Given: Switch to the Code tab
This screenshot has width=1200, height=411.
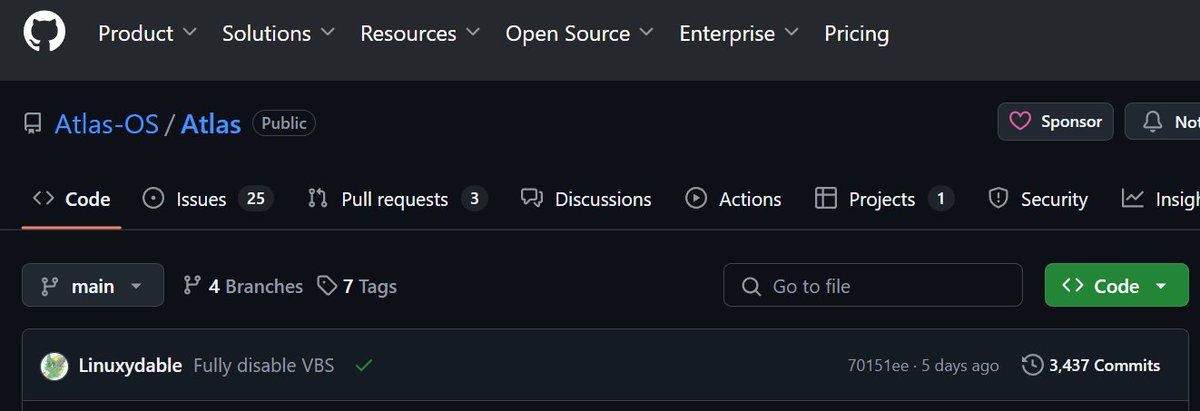Looking at the screenshot, I should tap(71, 199).
